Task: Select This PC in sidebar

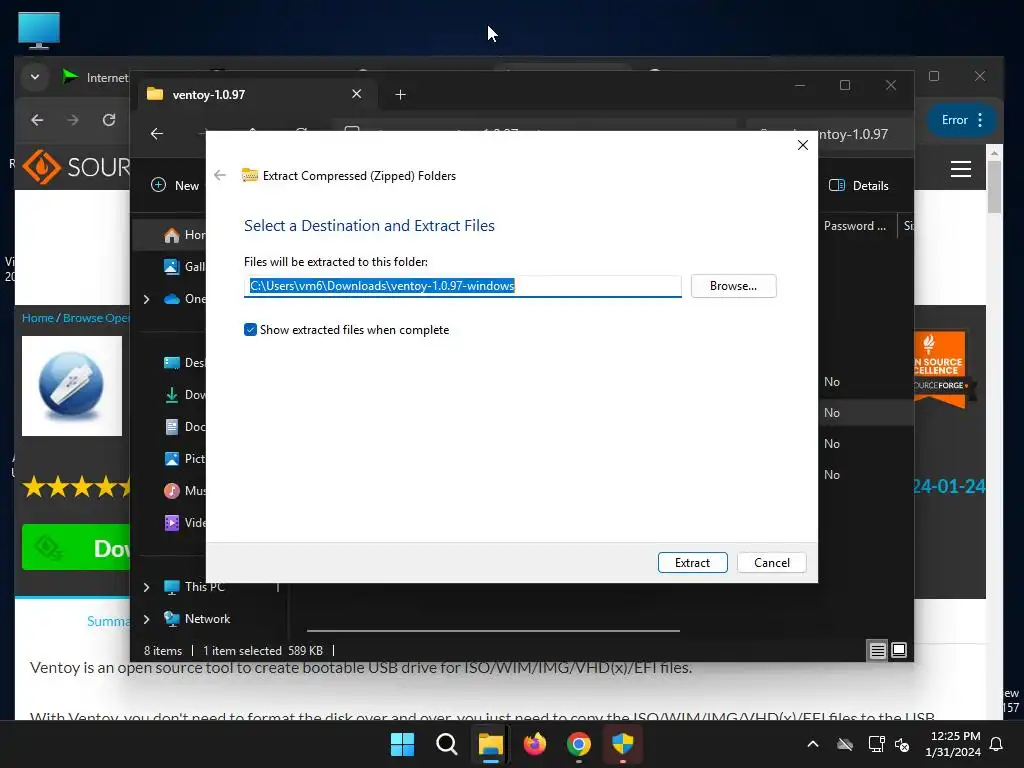Action: [195, 587]
